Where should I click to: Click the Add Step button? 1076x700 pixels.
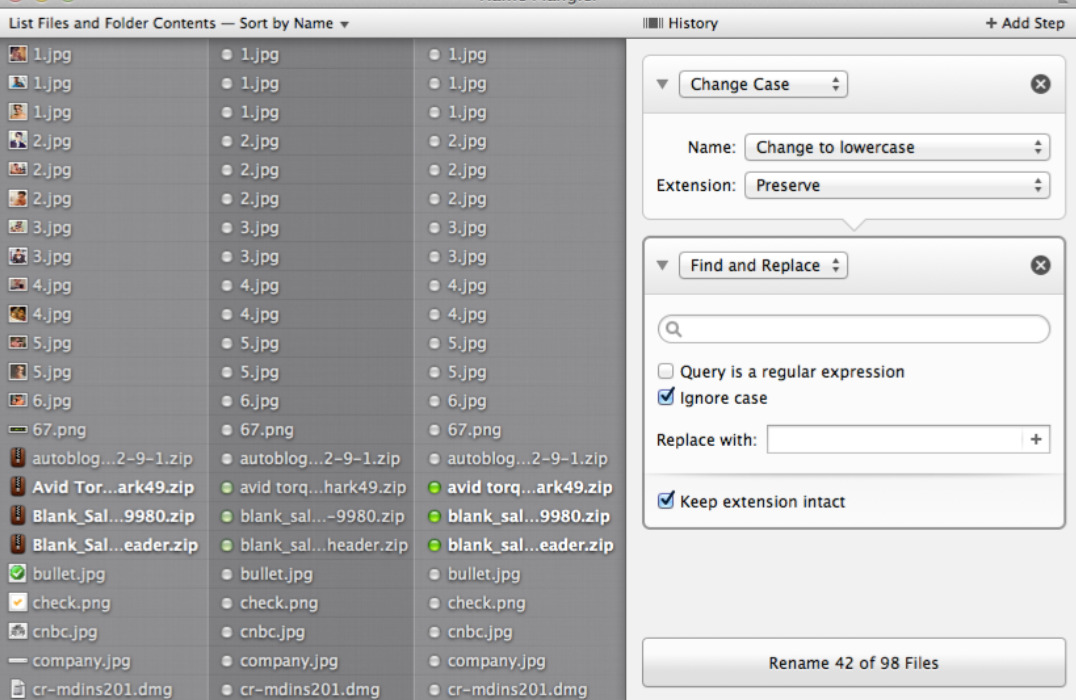pos(1025,23)
